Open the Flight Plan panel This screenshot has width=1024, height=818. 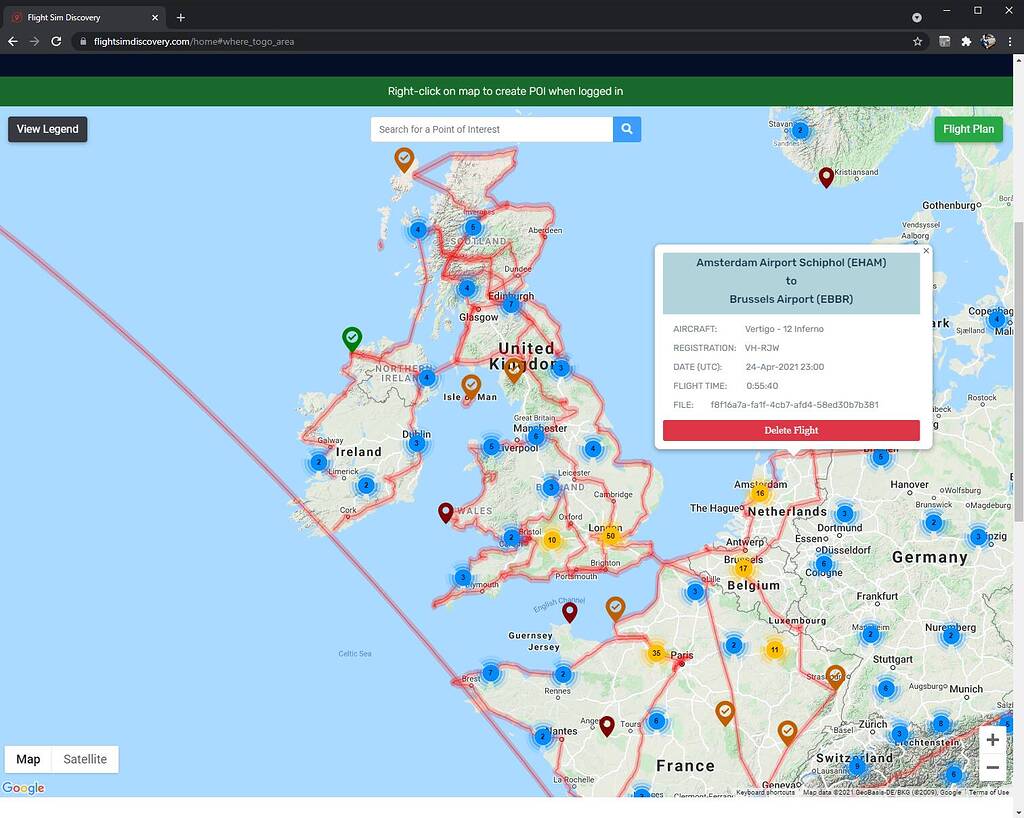tap(968, 129)
